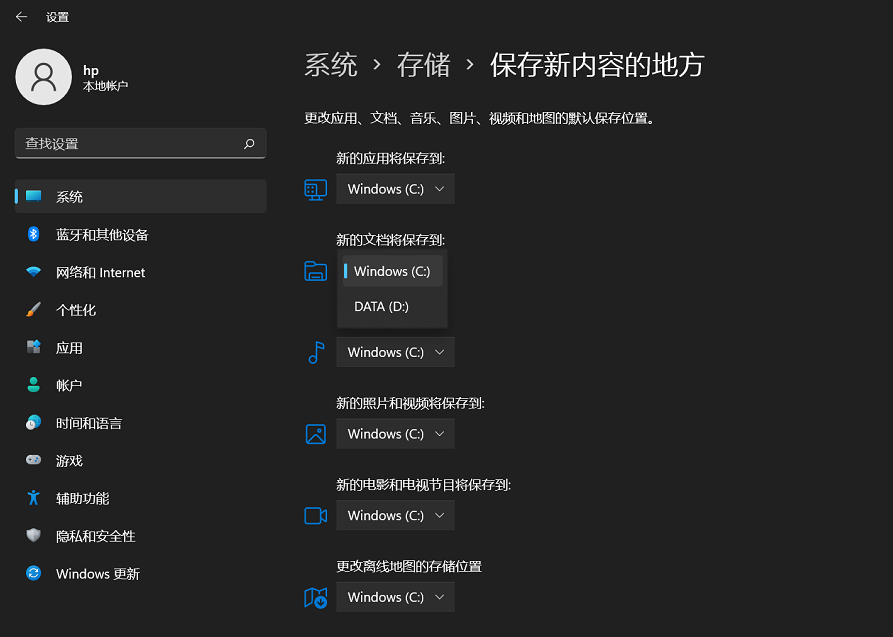This screenshot has width=893, height=637.
Task: Click the Bluetooth icon in sidebar
Action: [x=34, y=234]
